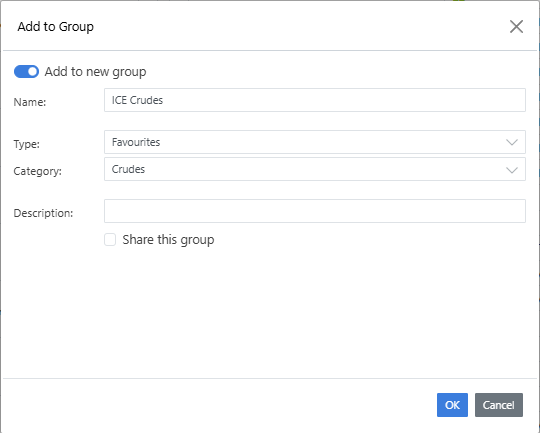Viewport: 540px width, 433px height.
Task: Select the Crudes text in Category box
Action: (x=128, y=169)
